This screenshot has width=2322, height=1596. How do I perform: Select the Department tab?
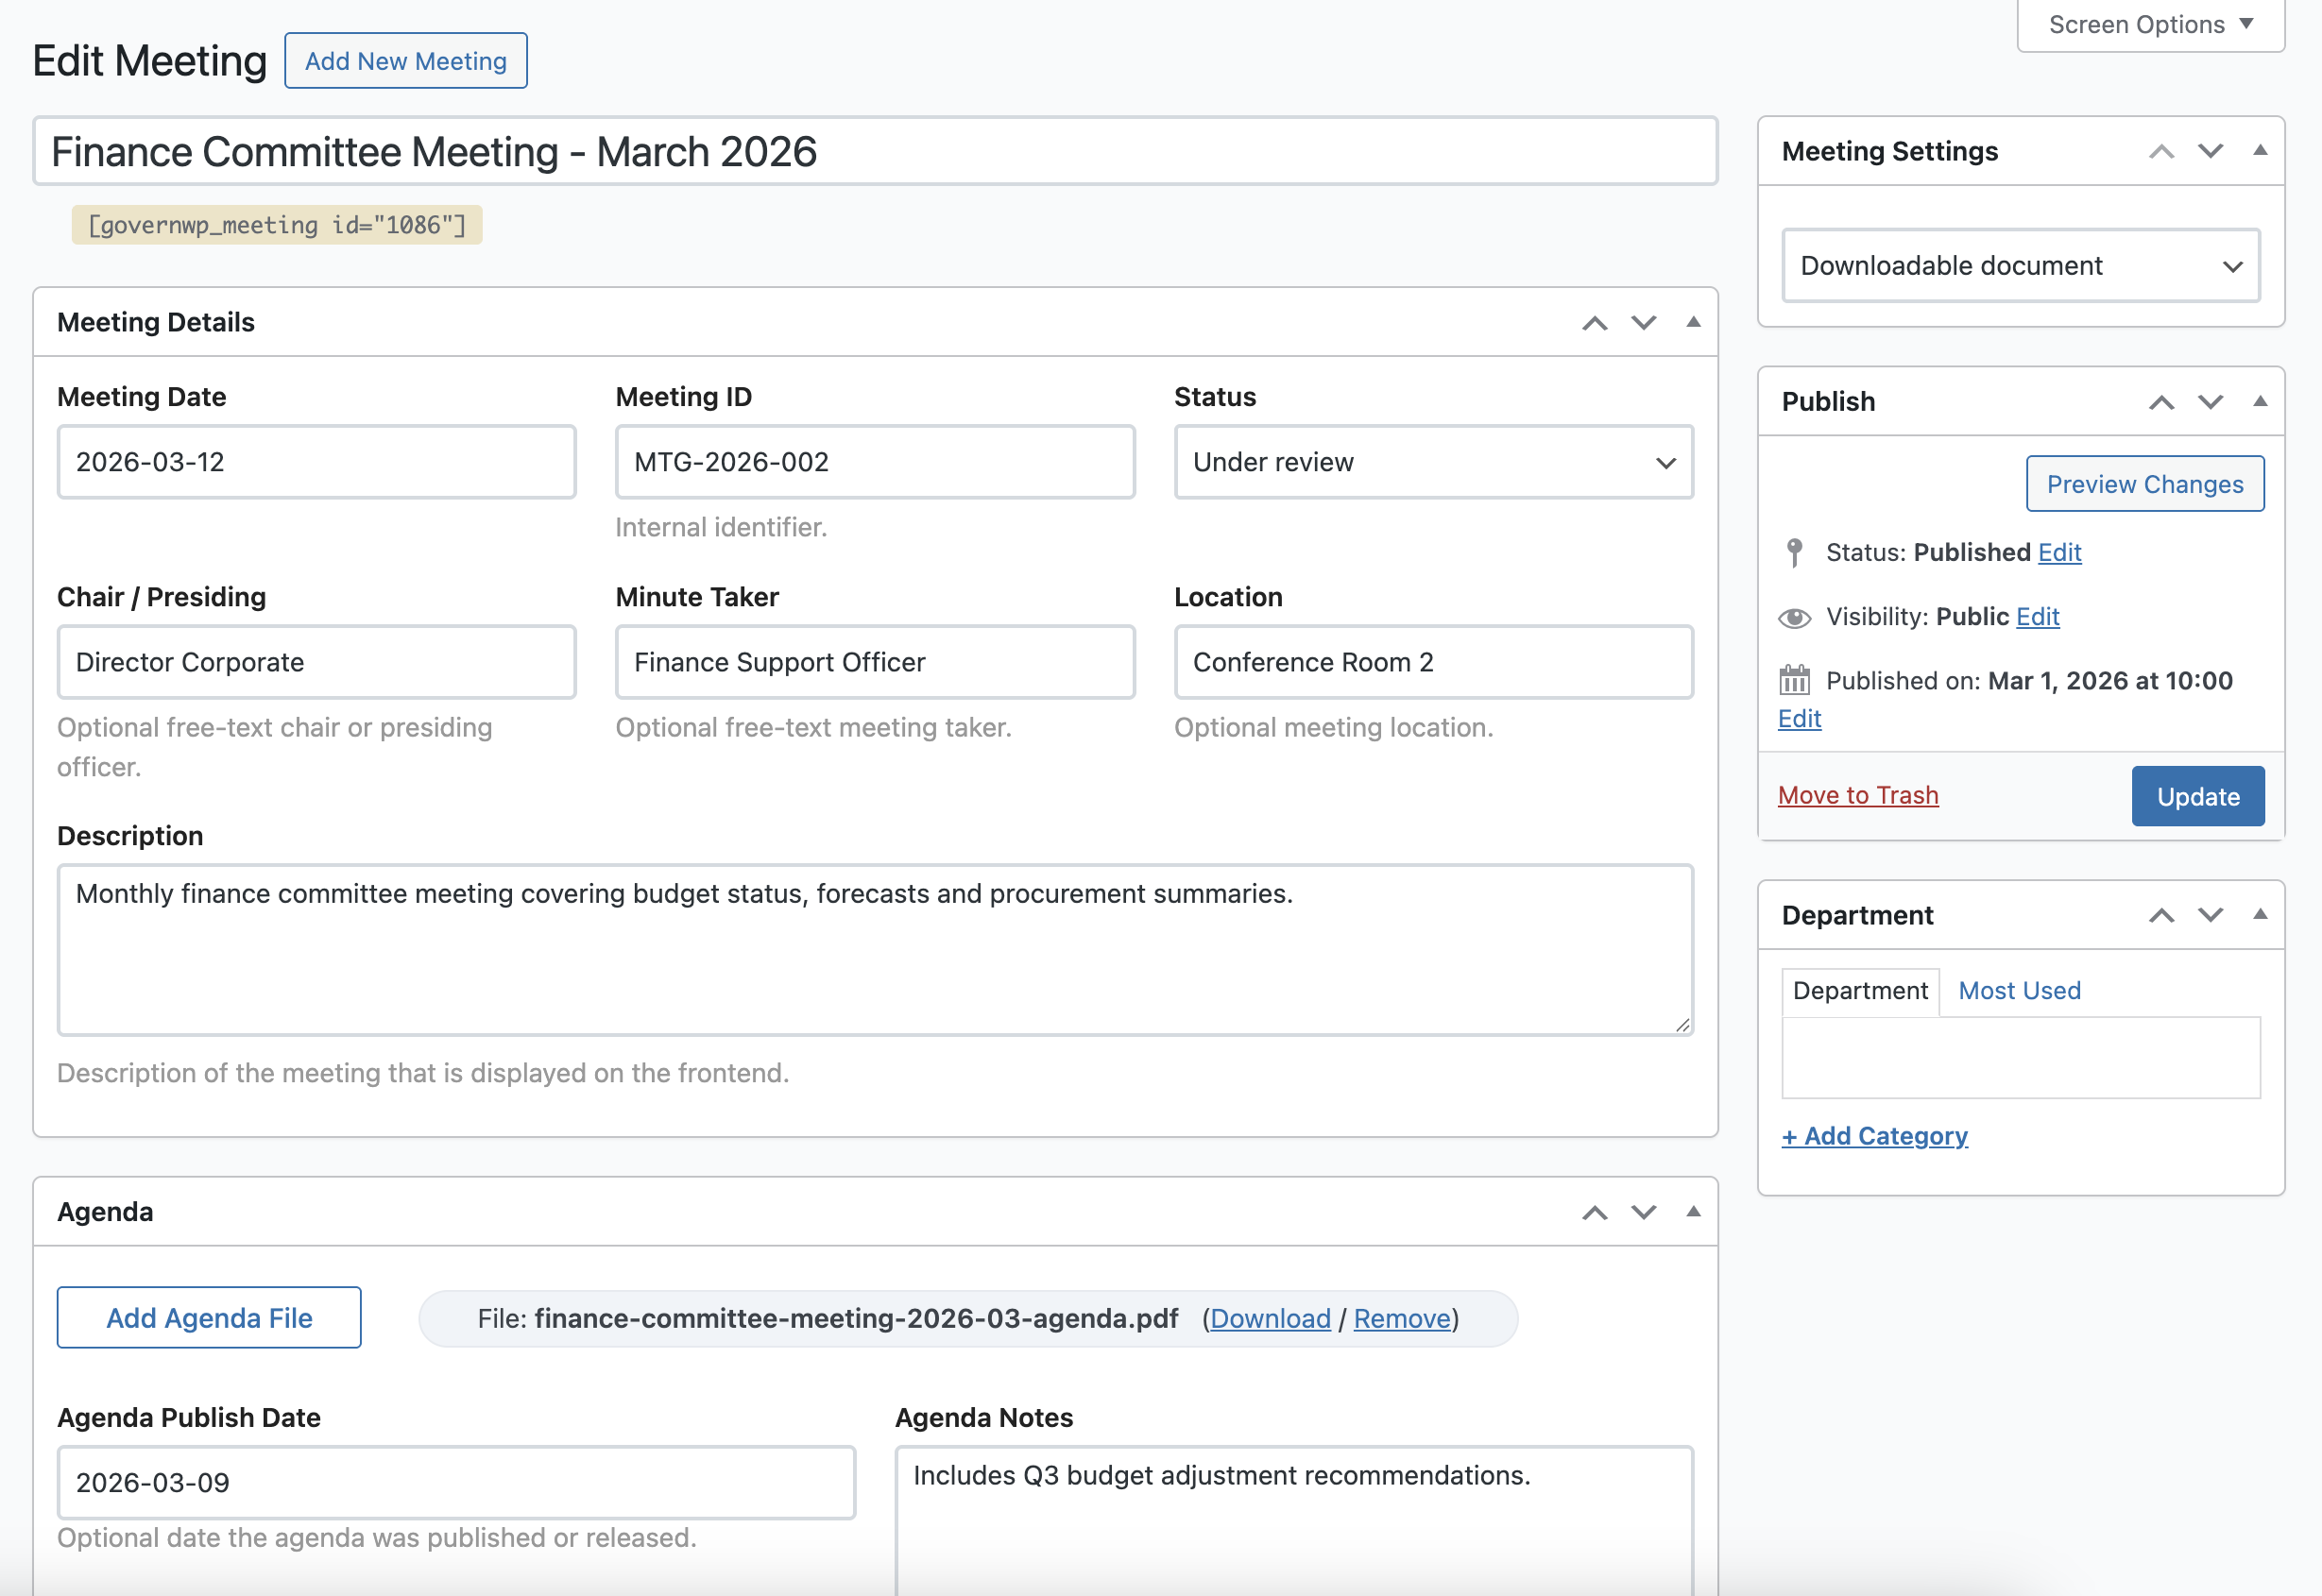pyautogui.click(x=1859, y=991)
